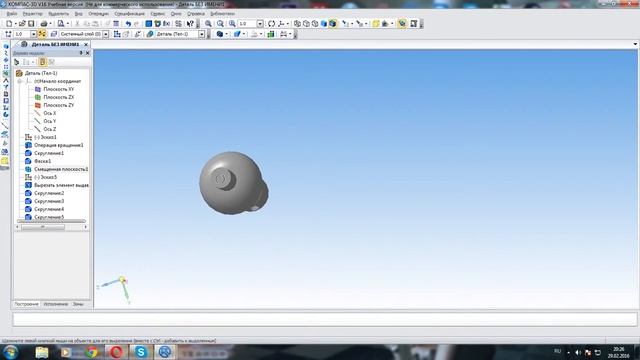This screenshot has height=360, width=640.
Task: Select Вырезать элемент выдавливания in the tree
Action: coord(61,185)
